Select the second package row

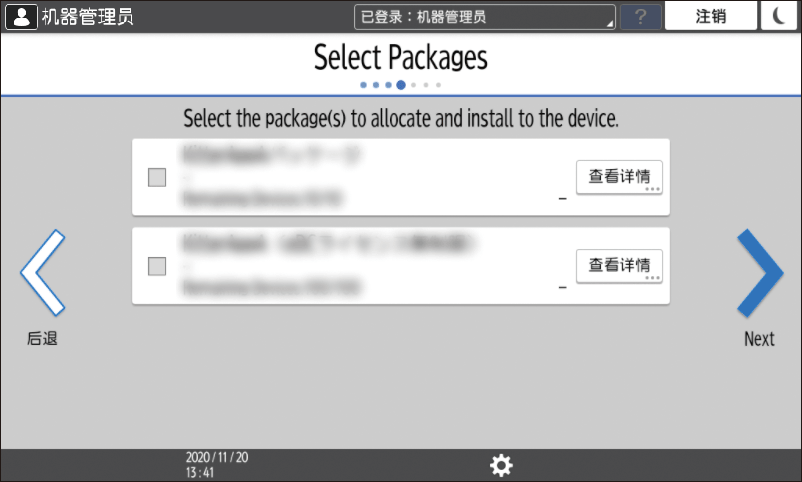click(401, 266)
